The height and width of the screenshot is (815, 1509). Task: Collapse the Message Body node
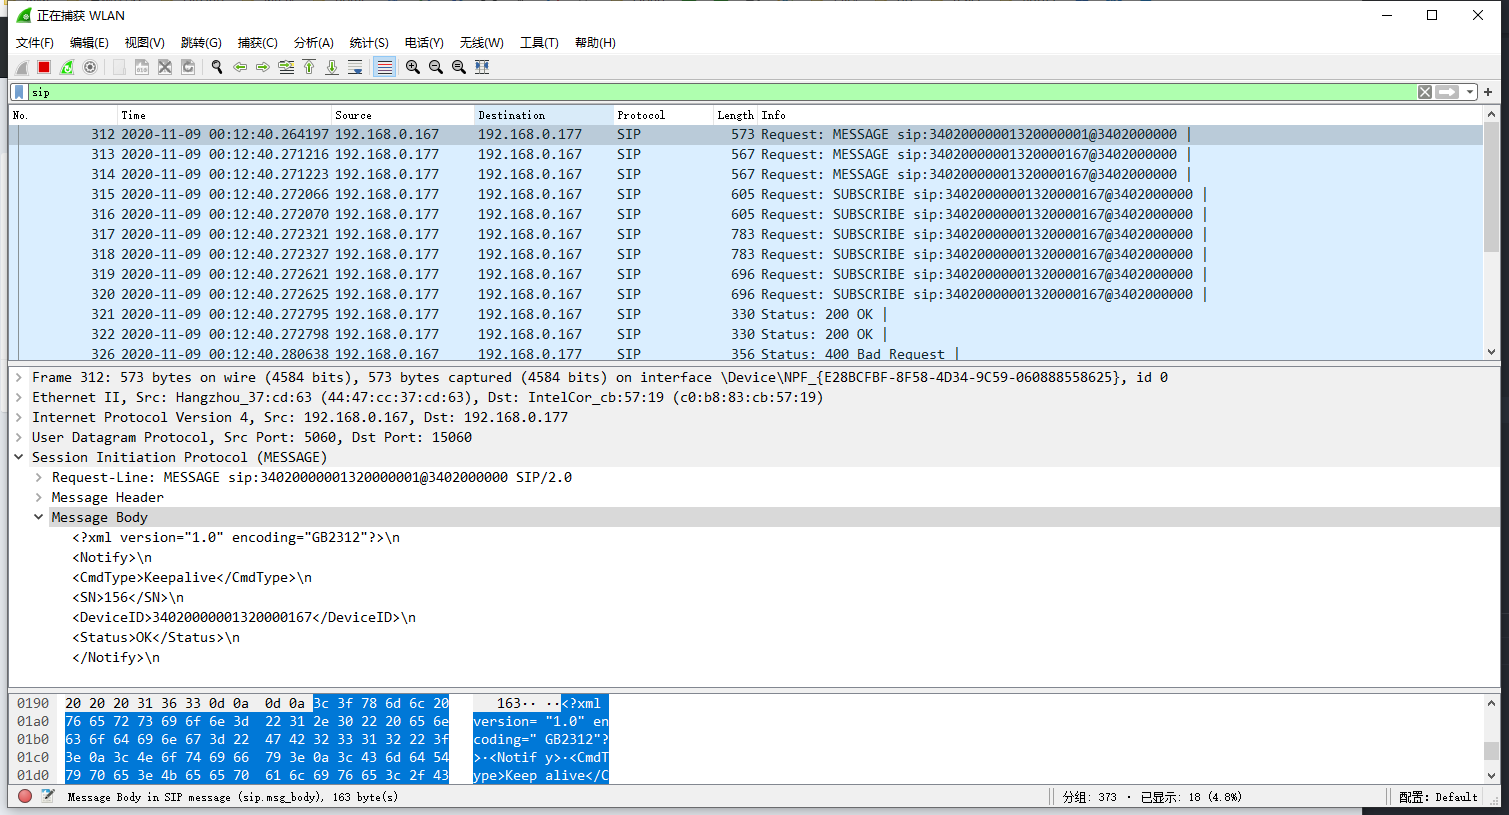pos(38,517)
